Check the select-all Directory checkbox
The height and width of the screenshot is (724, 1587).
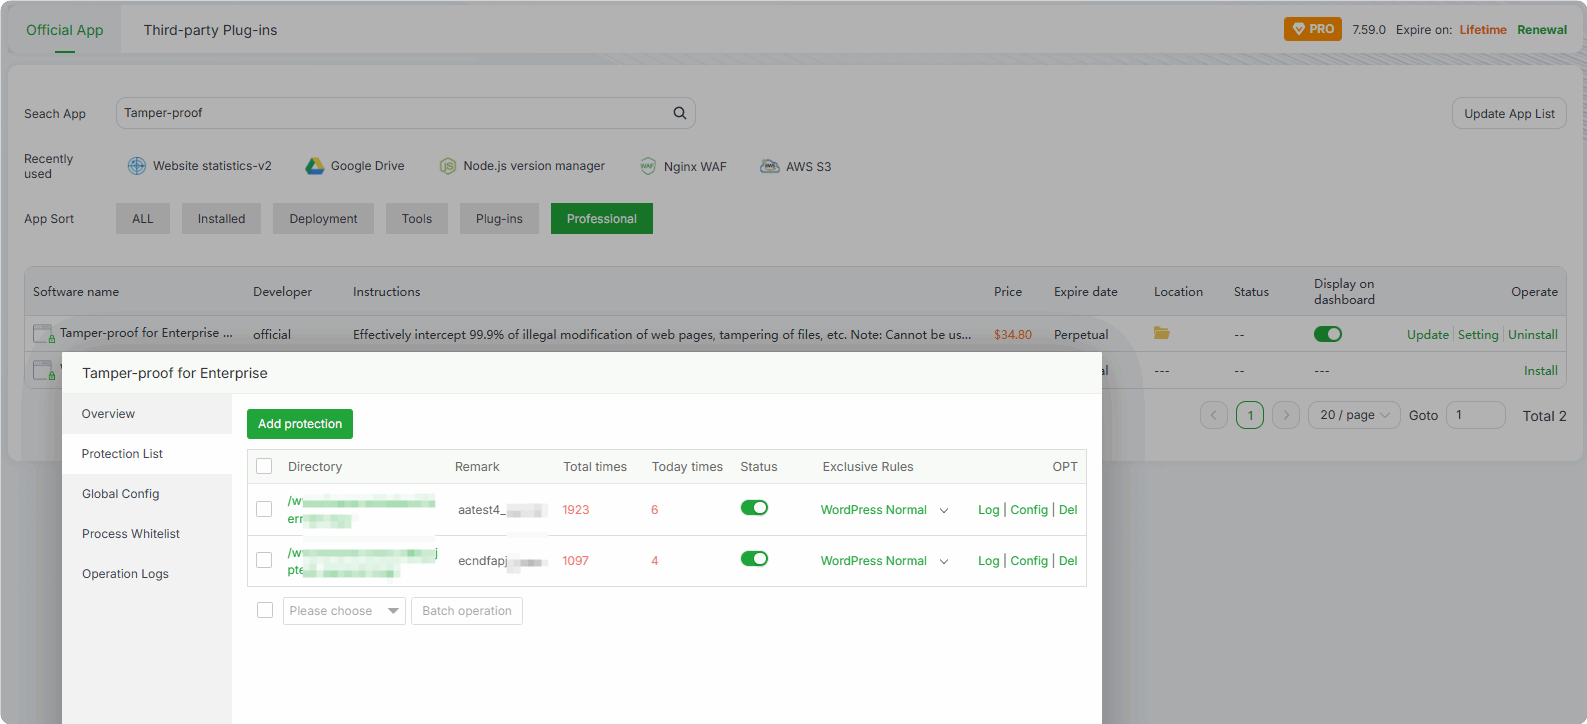[x=264, y=466]
